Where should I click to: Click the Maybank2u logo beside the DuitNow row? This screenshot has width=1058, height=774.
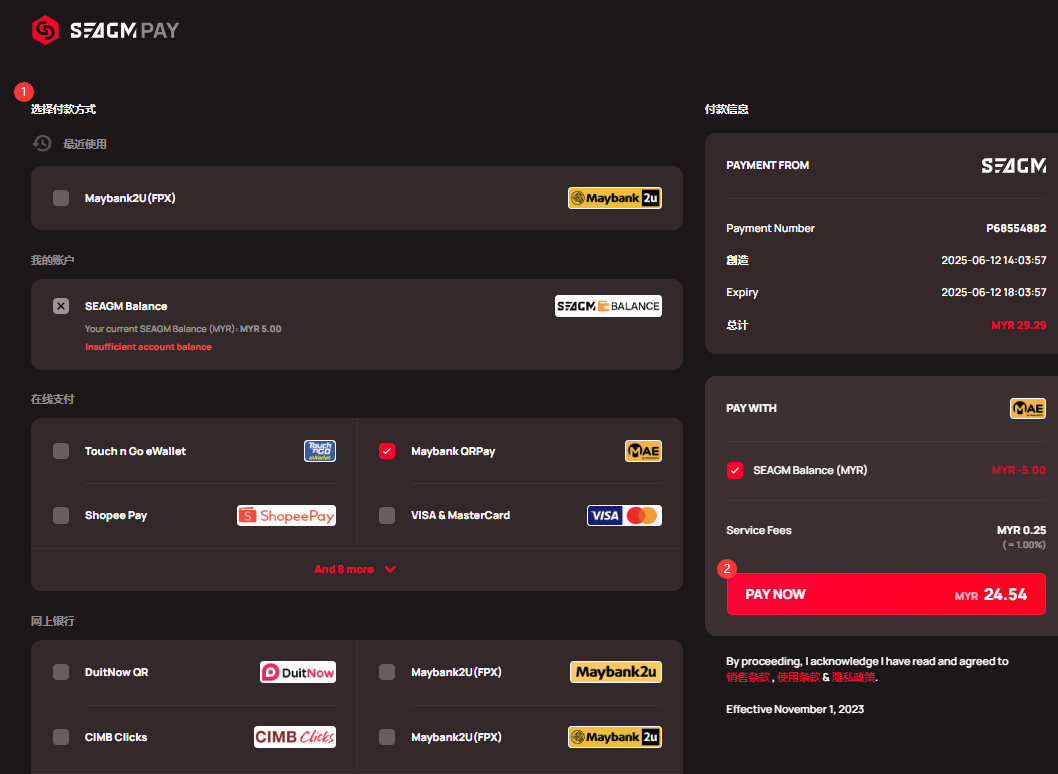(x=615, y=672)
